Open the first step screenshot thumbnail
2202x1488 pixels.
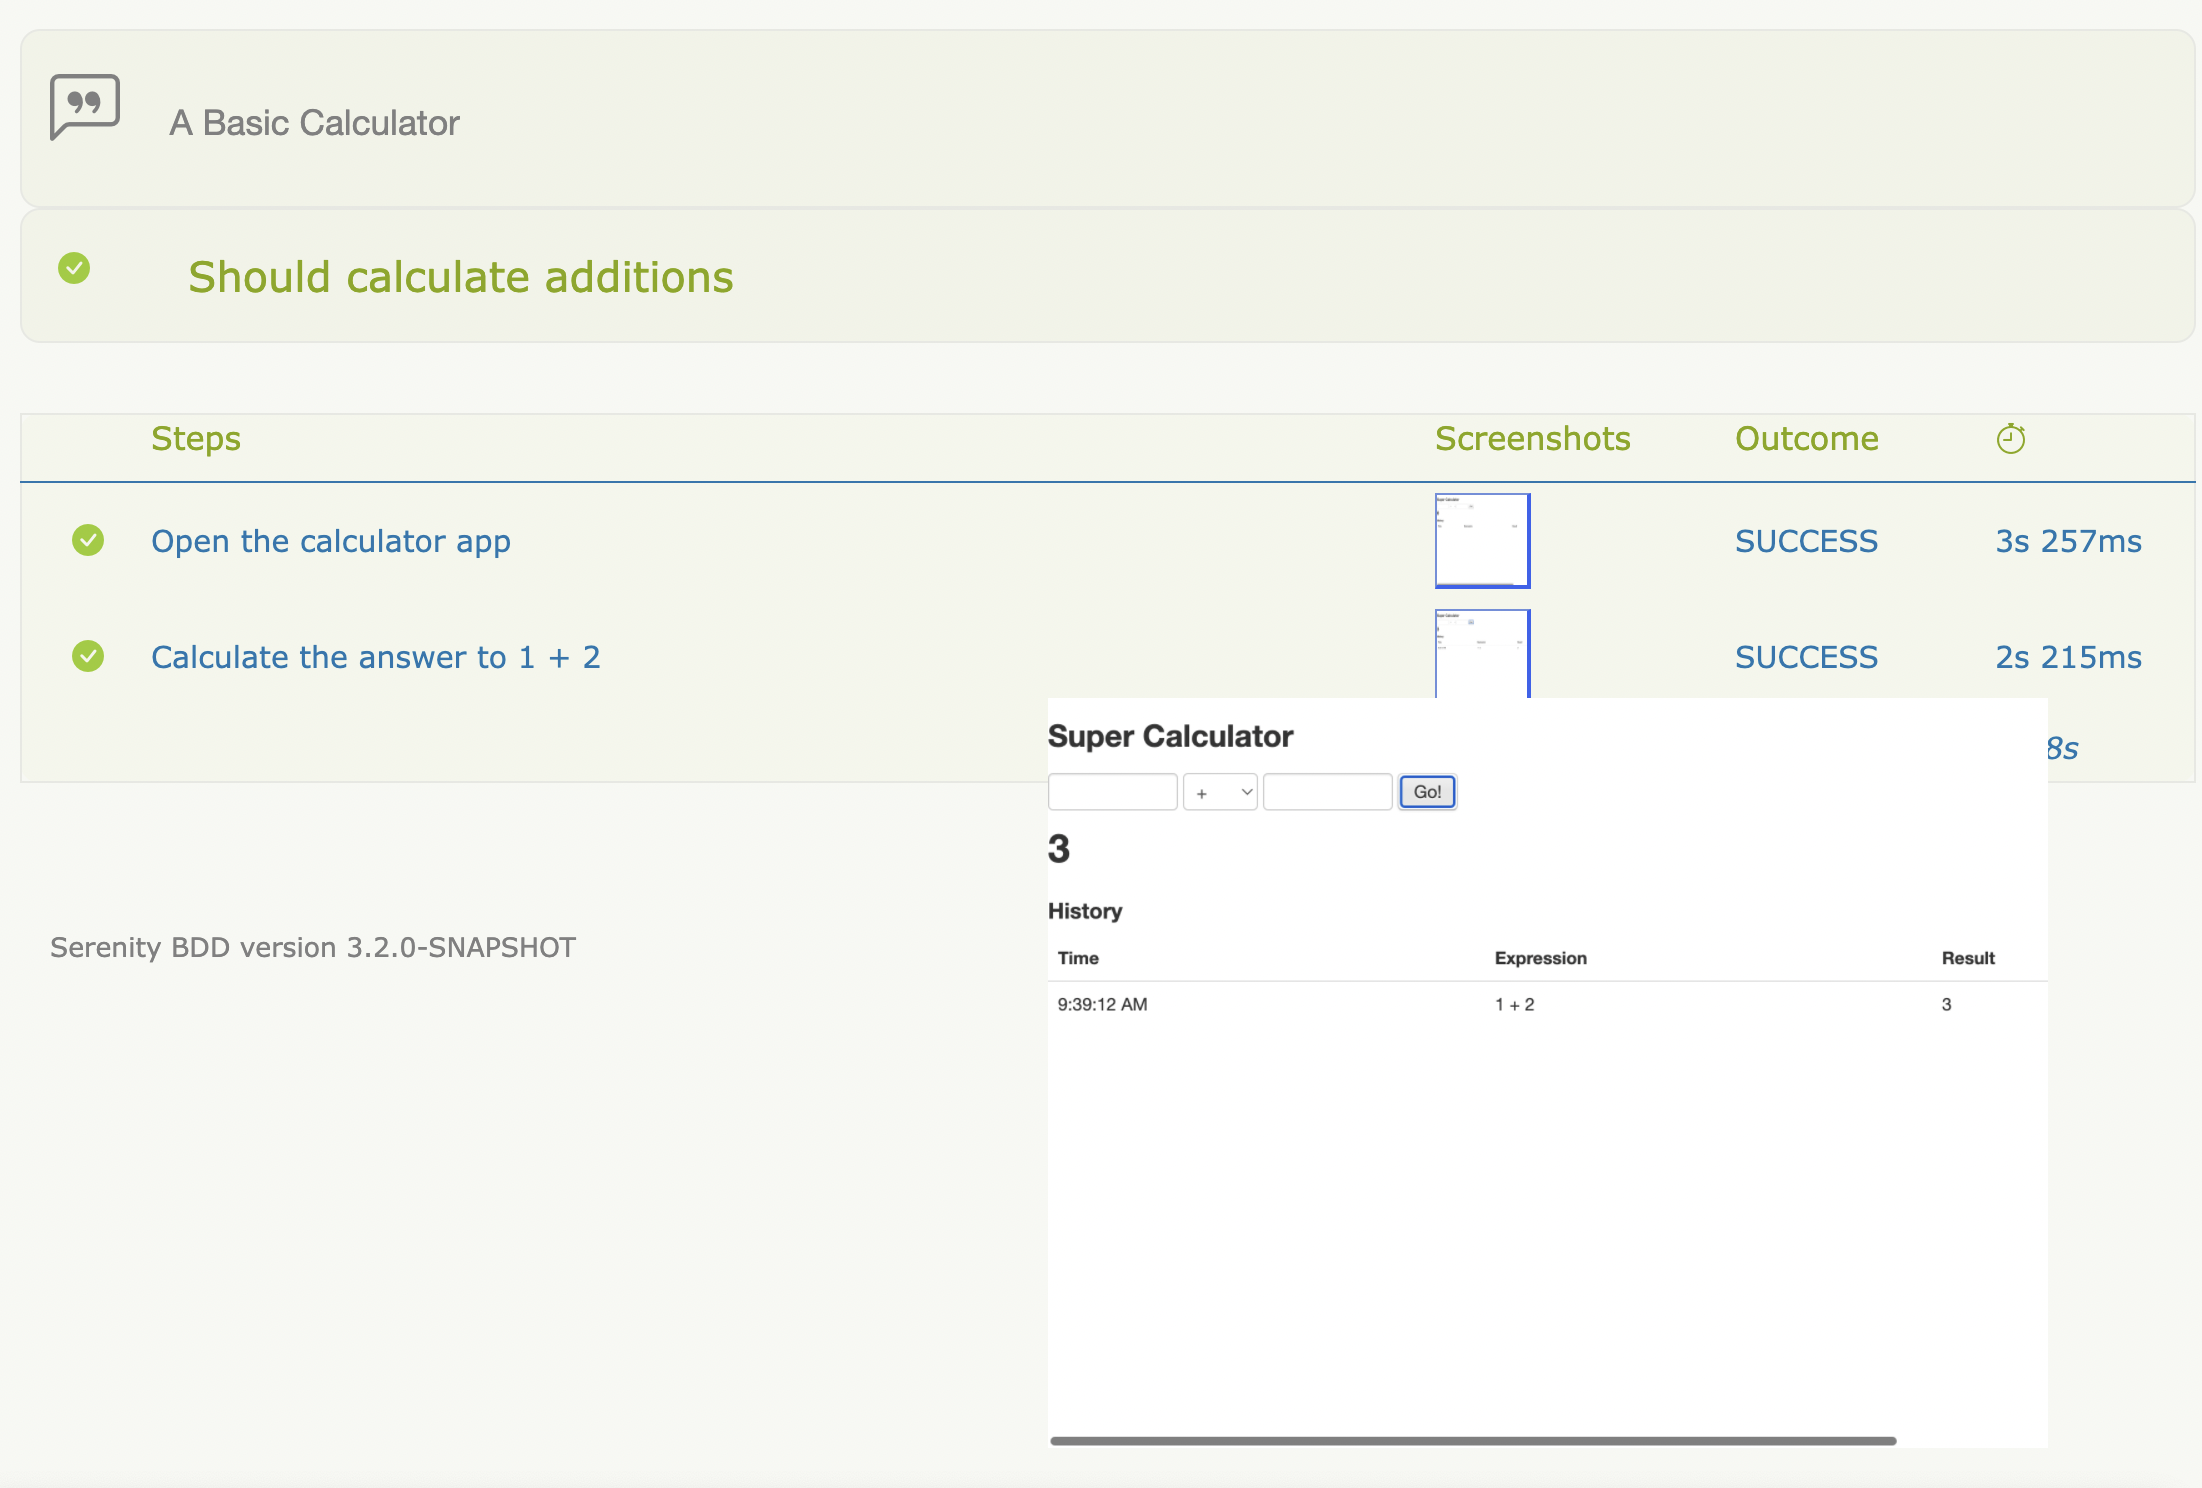point(1482,541)
